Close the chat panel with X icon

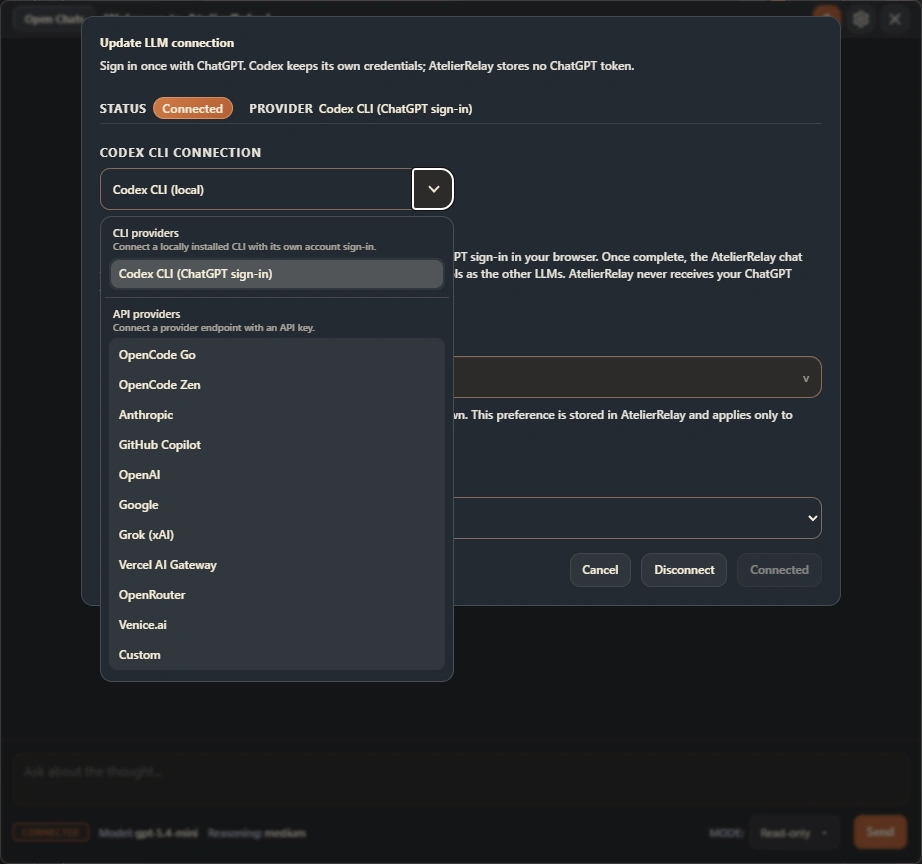[x=895, y=19]
